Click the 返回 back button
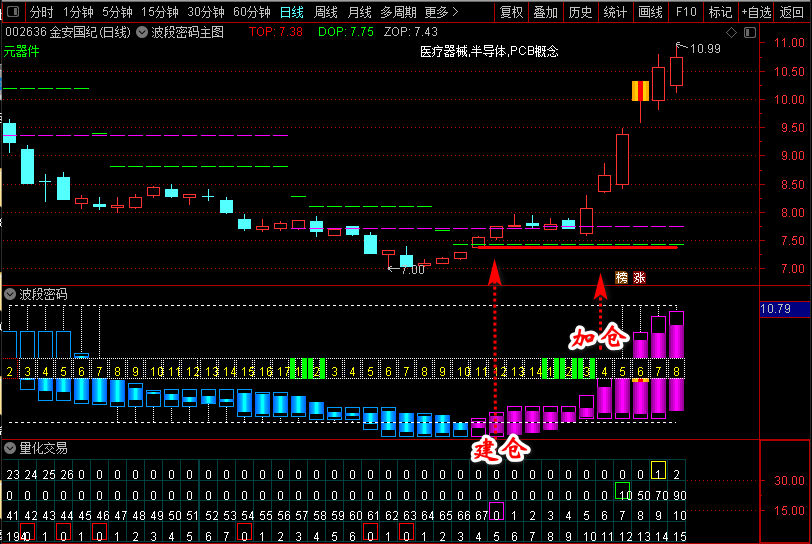 coord(791,12)
